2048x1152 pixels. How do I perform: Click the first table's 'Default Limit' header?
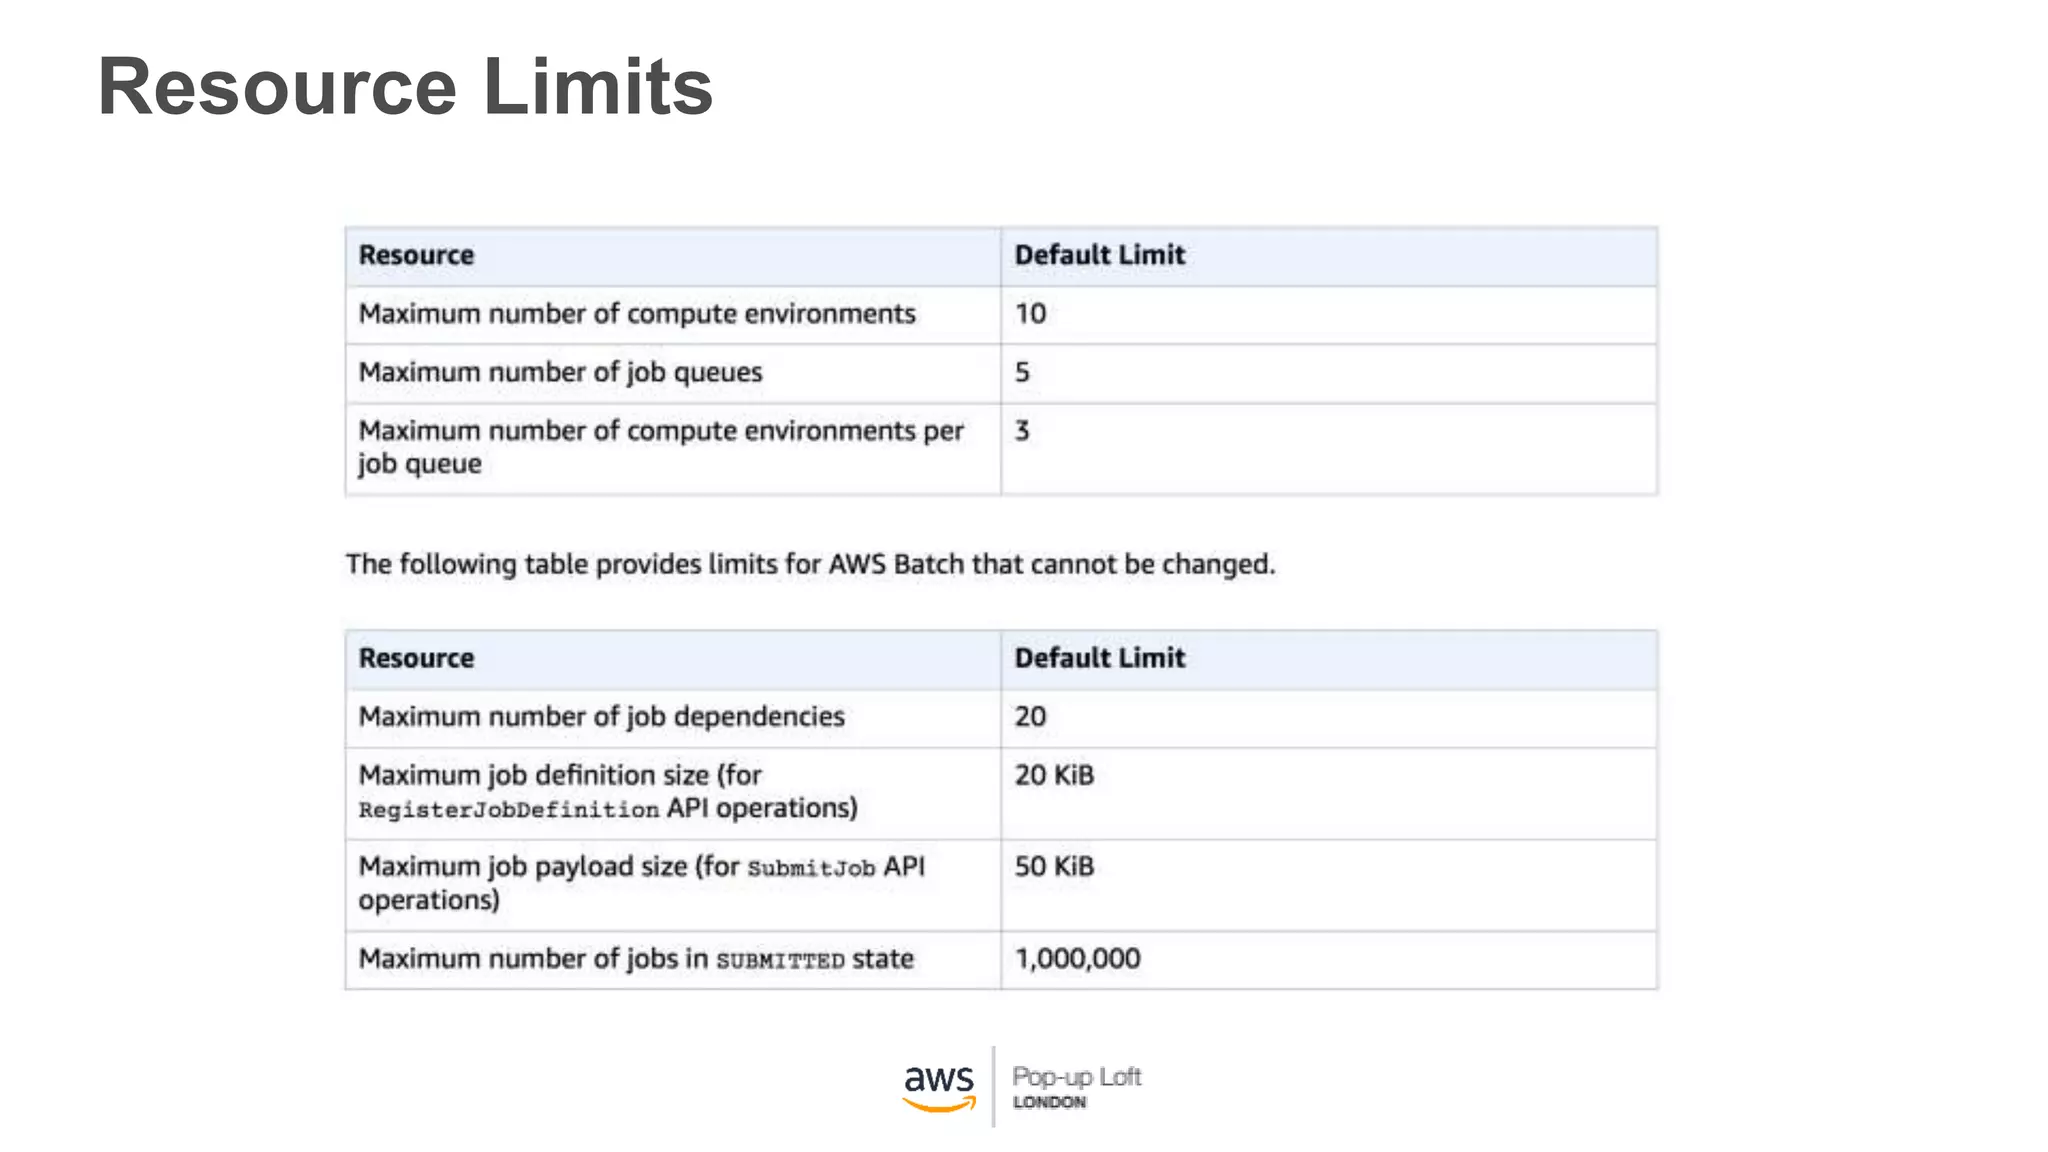(1099, 255)
